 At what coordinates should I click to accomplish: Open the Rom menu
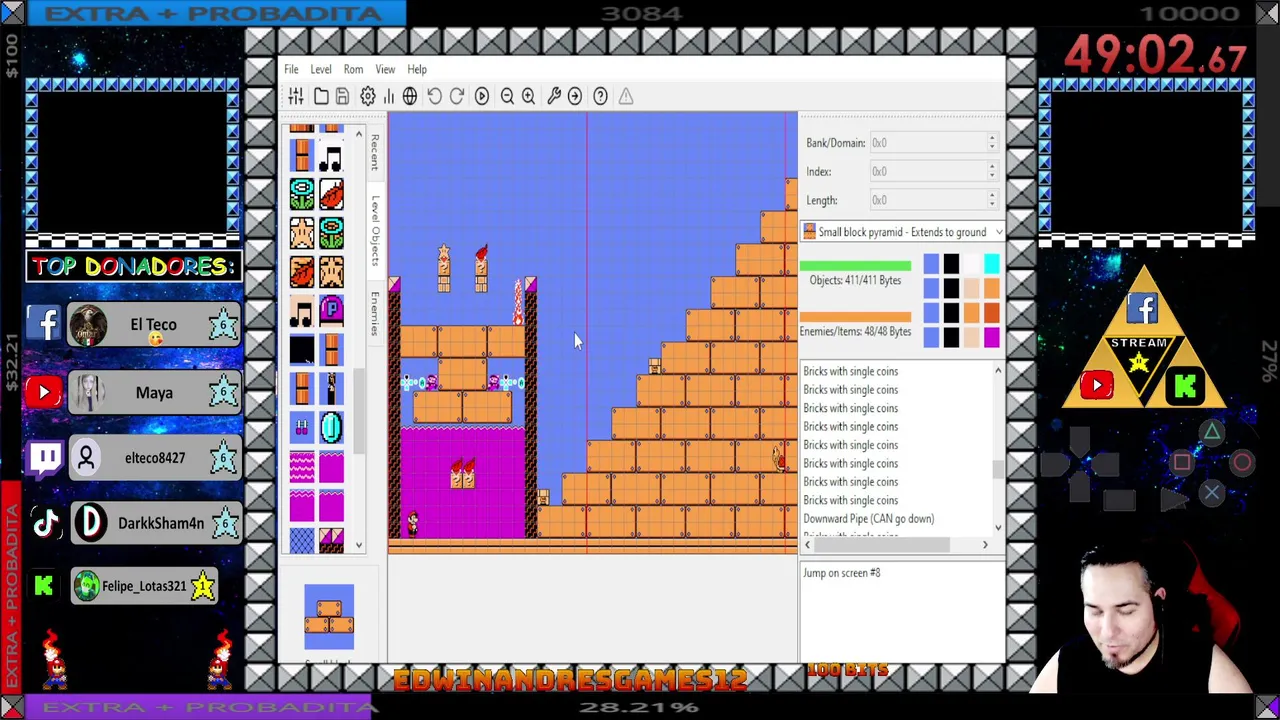click(353, 70)
